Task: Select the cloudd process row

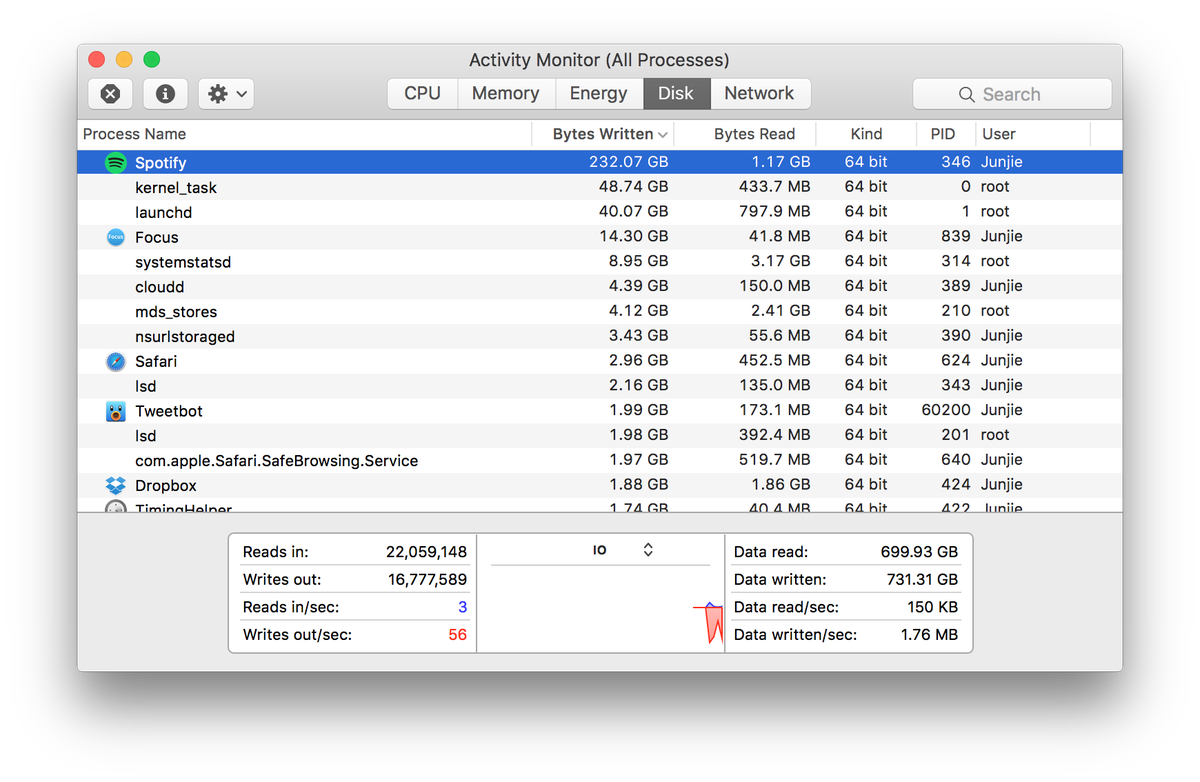Action: tap(600, 286)
